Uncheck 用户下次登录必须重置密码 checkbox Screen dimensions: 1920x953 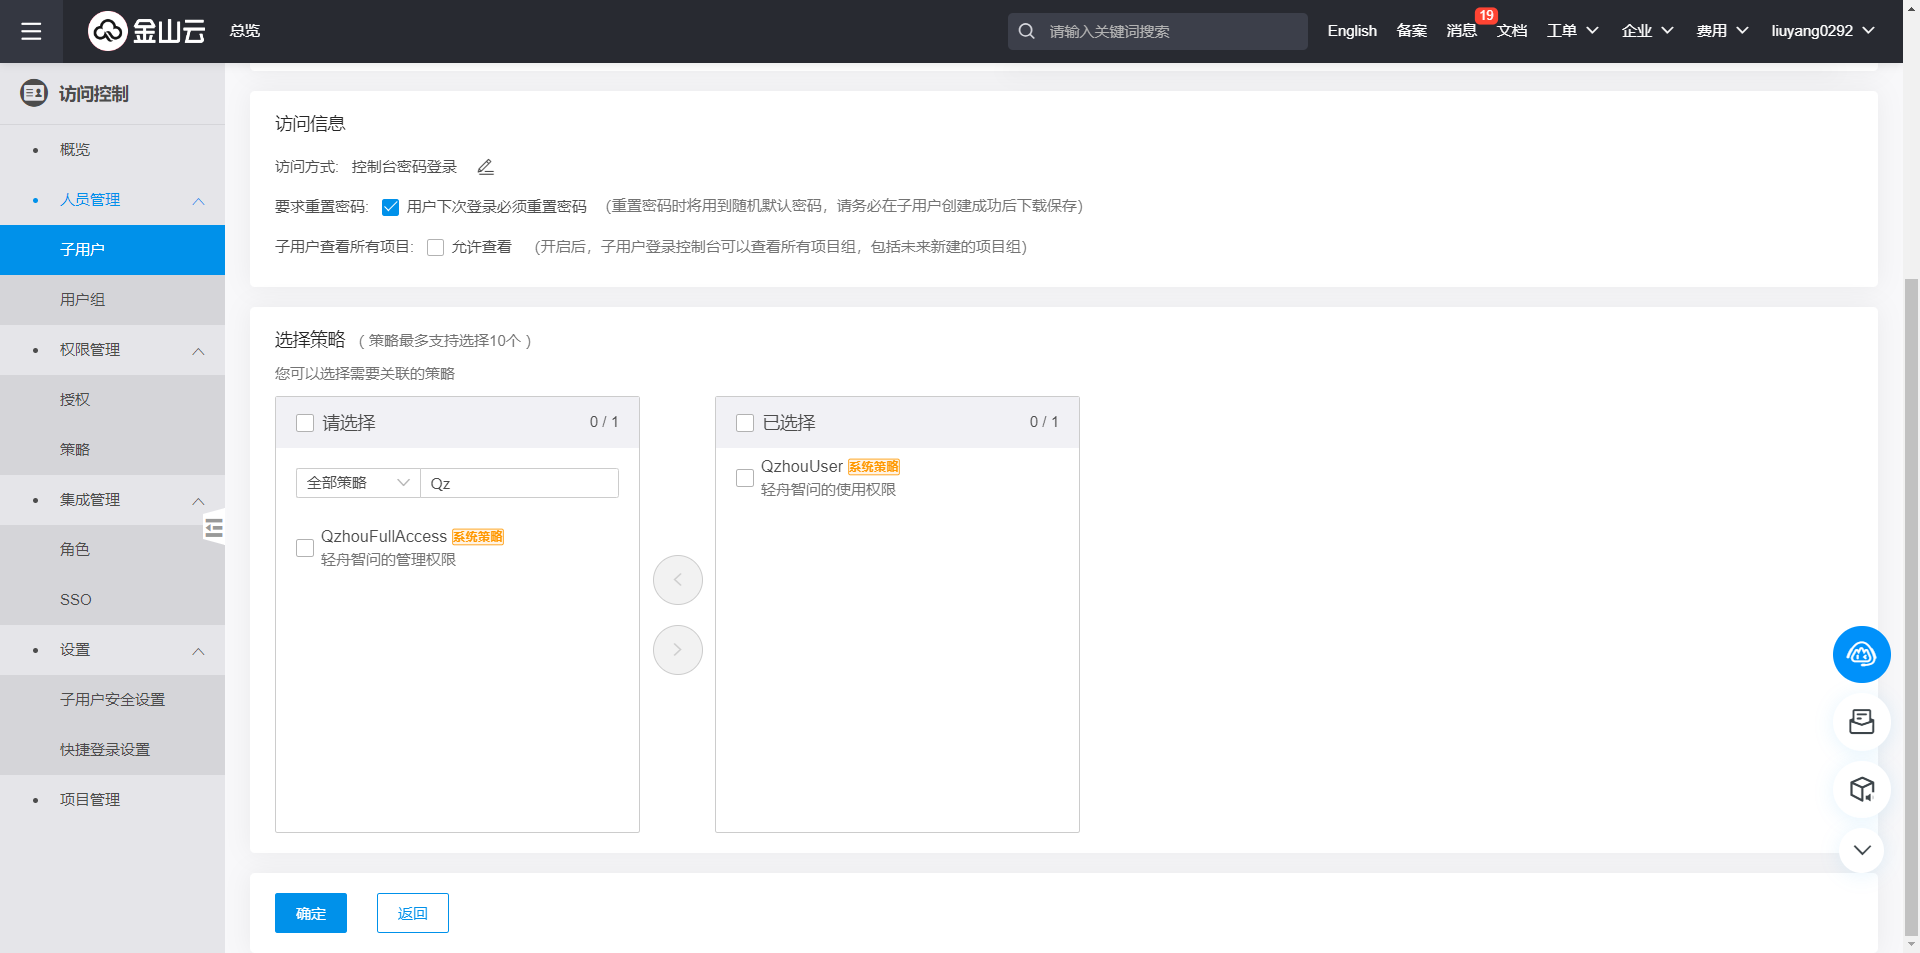[391, 207]
